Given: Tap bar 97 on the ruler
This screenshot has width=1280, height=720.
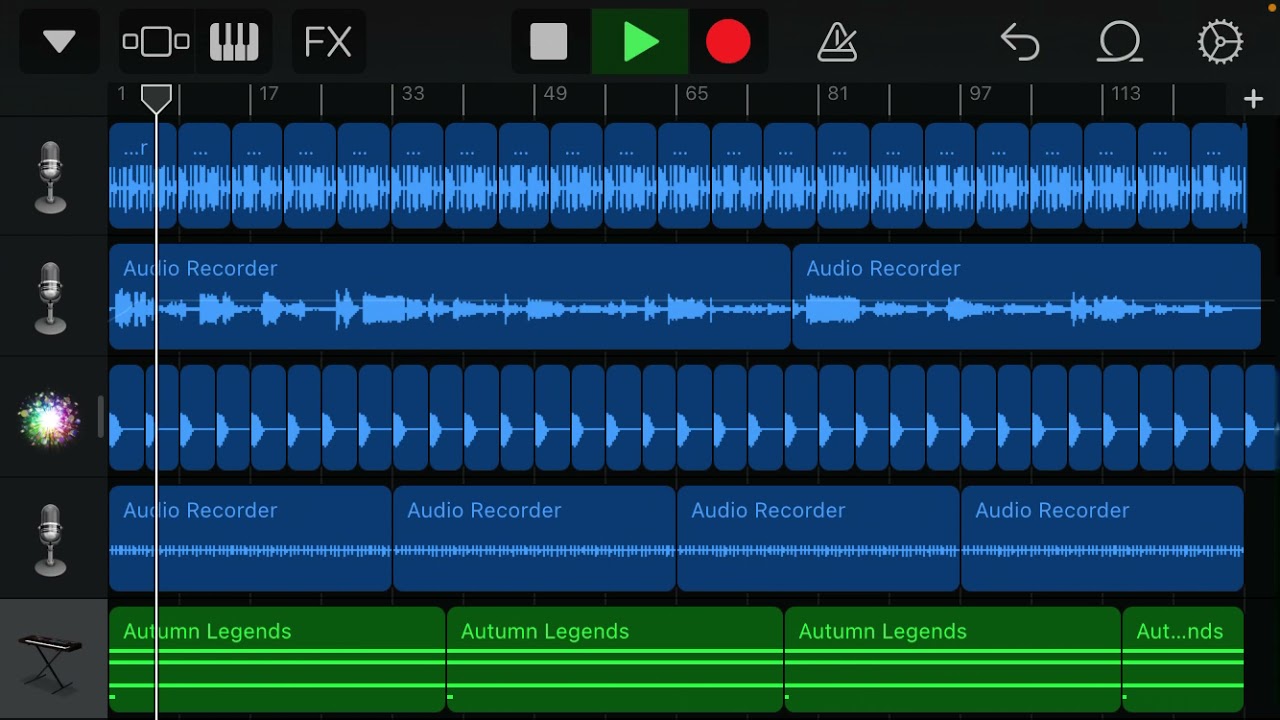Looking at the screenshot, I should tap(980, 94).
